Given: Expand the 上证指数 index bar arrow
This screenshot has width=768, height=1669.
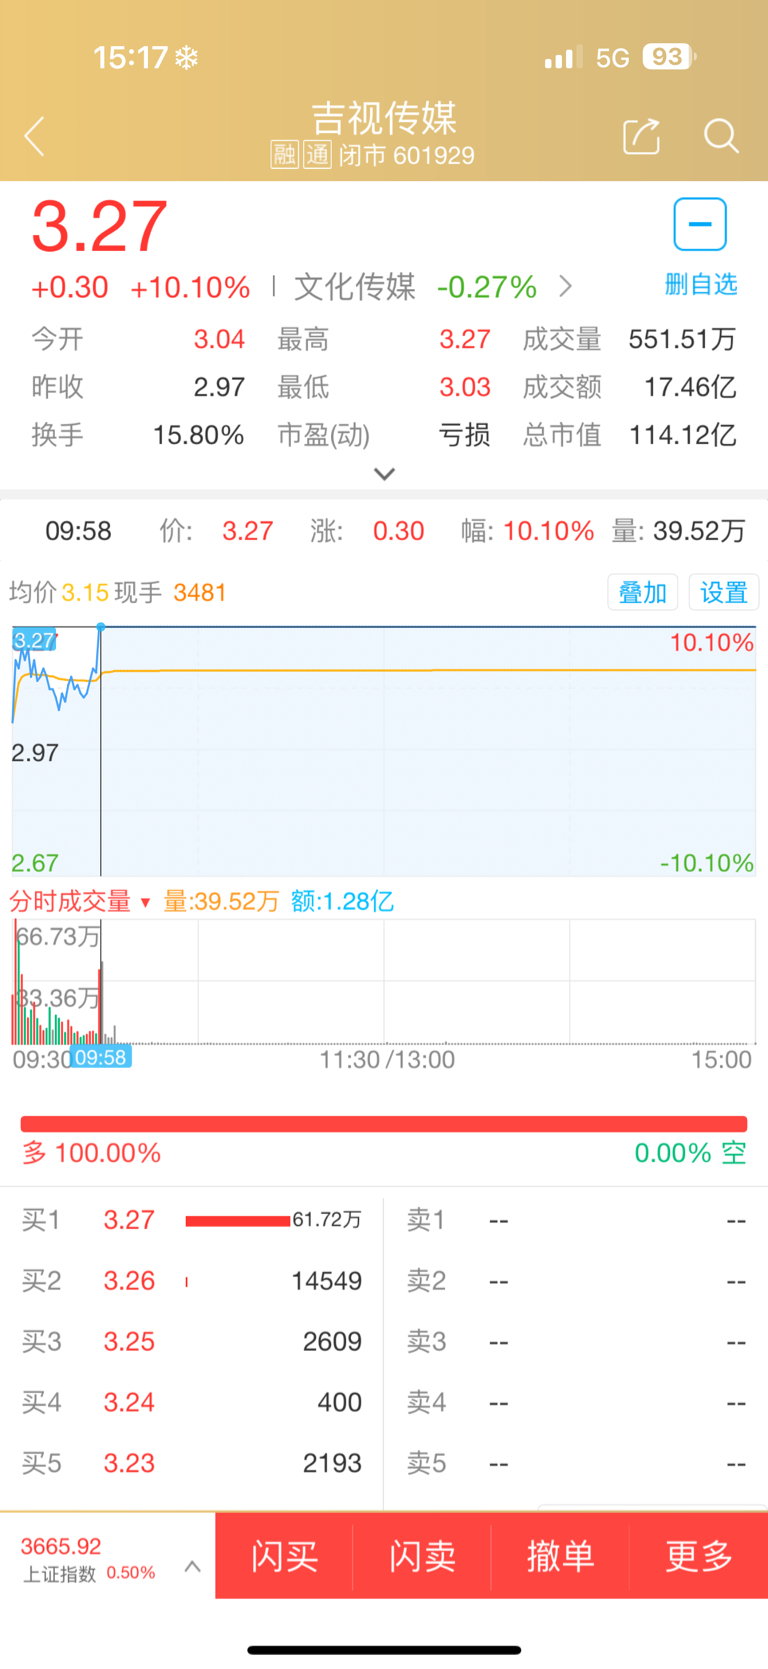Looking at the screenshot, I should (x=193, y=1567).
